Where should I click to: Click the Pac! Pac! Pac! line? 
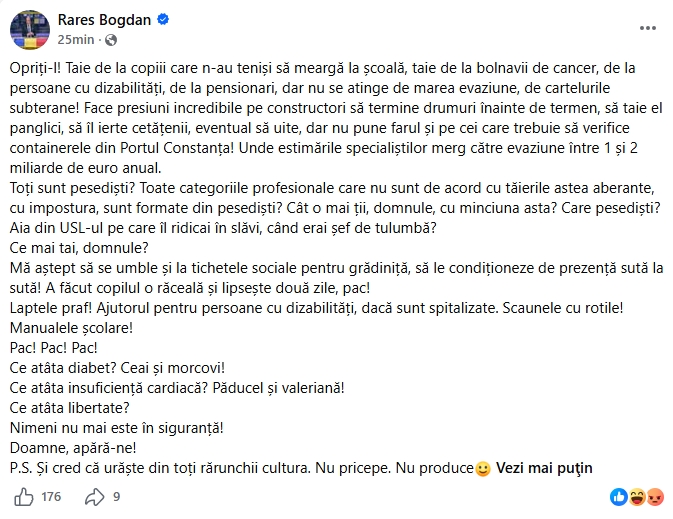point(54,348)
